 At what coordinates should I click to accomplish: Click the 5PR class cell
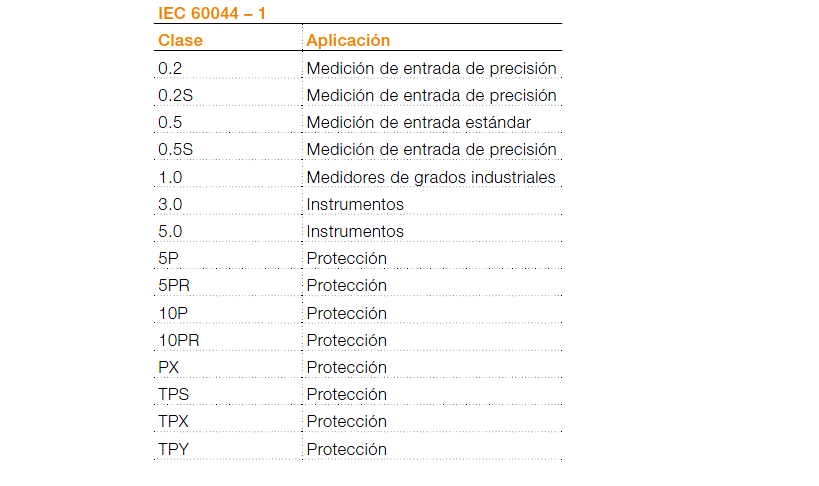[174, 285]
